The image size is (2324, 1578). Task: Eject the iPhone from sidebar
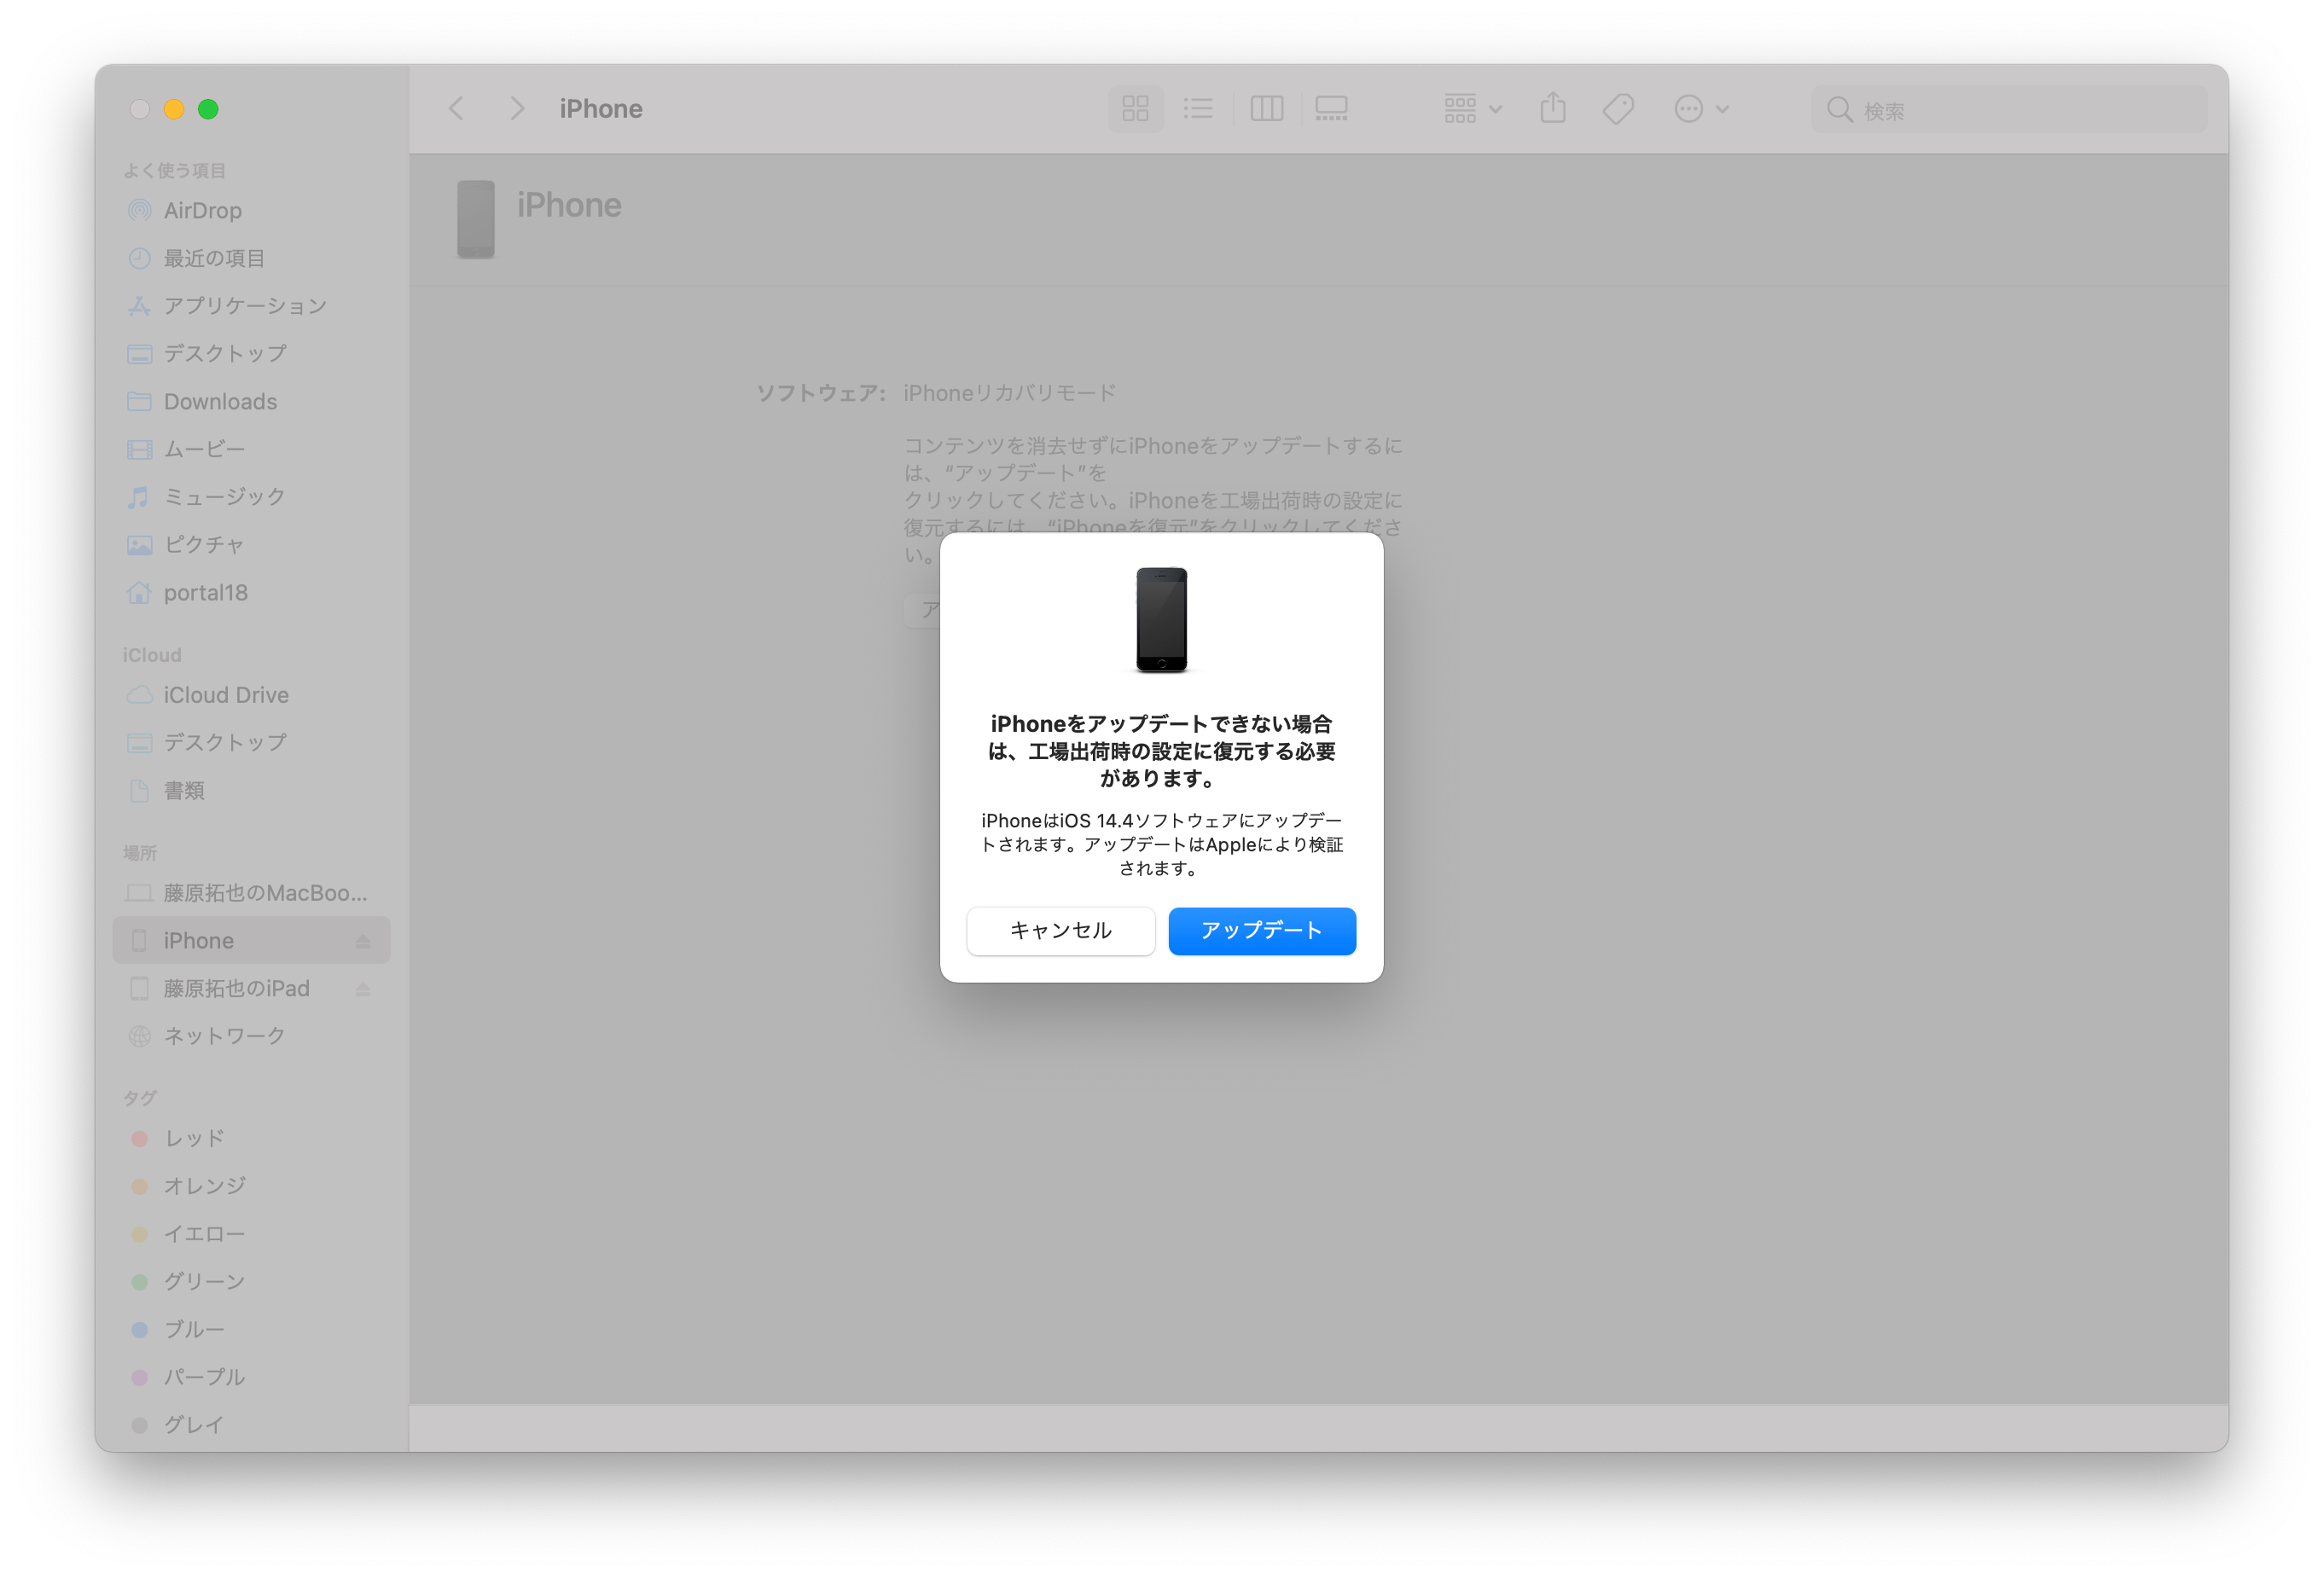point(363,941)
